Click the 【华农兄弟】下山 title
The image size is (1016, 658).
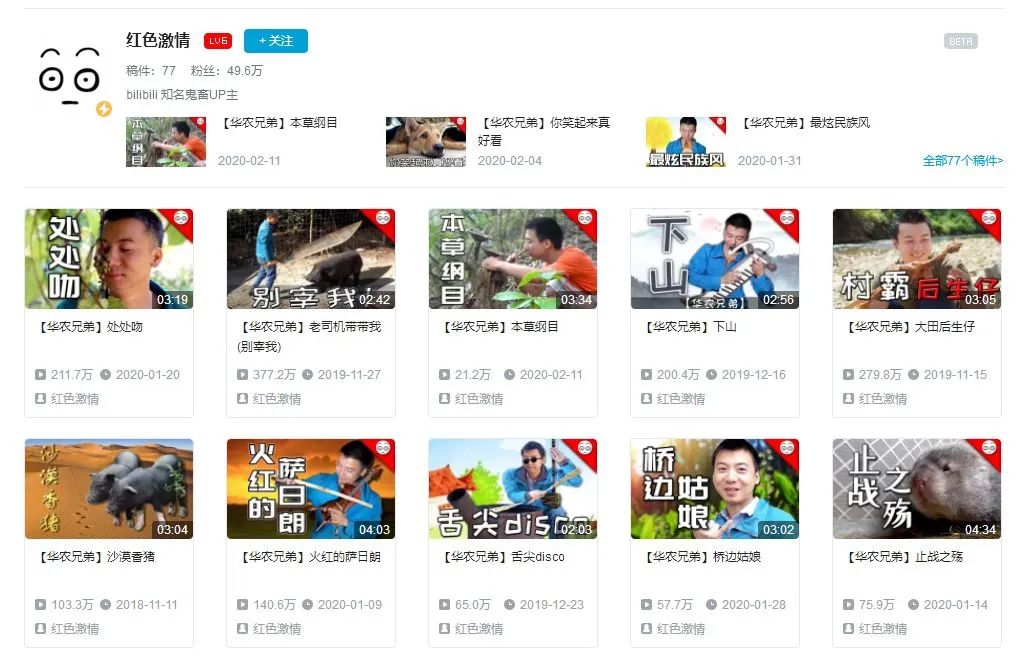click(689, 327)
